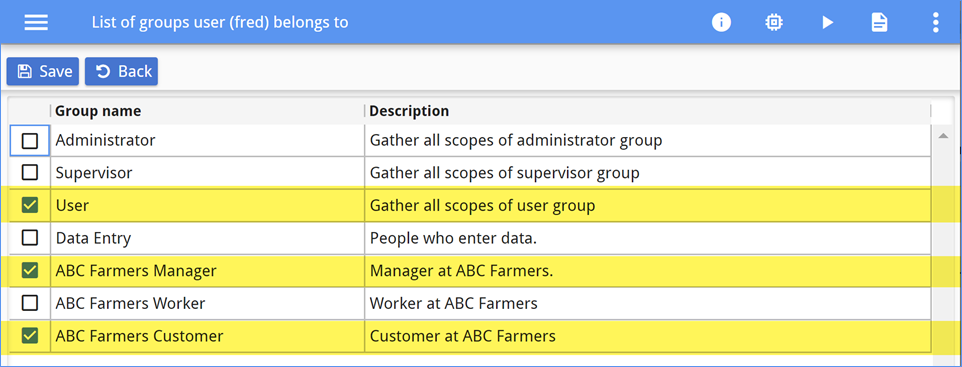The width and height of the screenshot is (962, 367).
Task: Select the Data Entry group name cell
Action: pos(207,238)
